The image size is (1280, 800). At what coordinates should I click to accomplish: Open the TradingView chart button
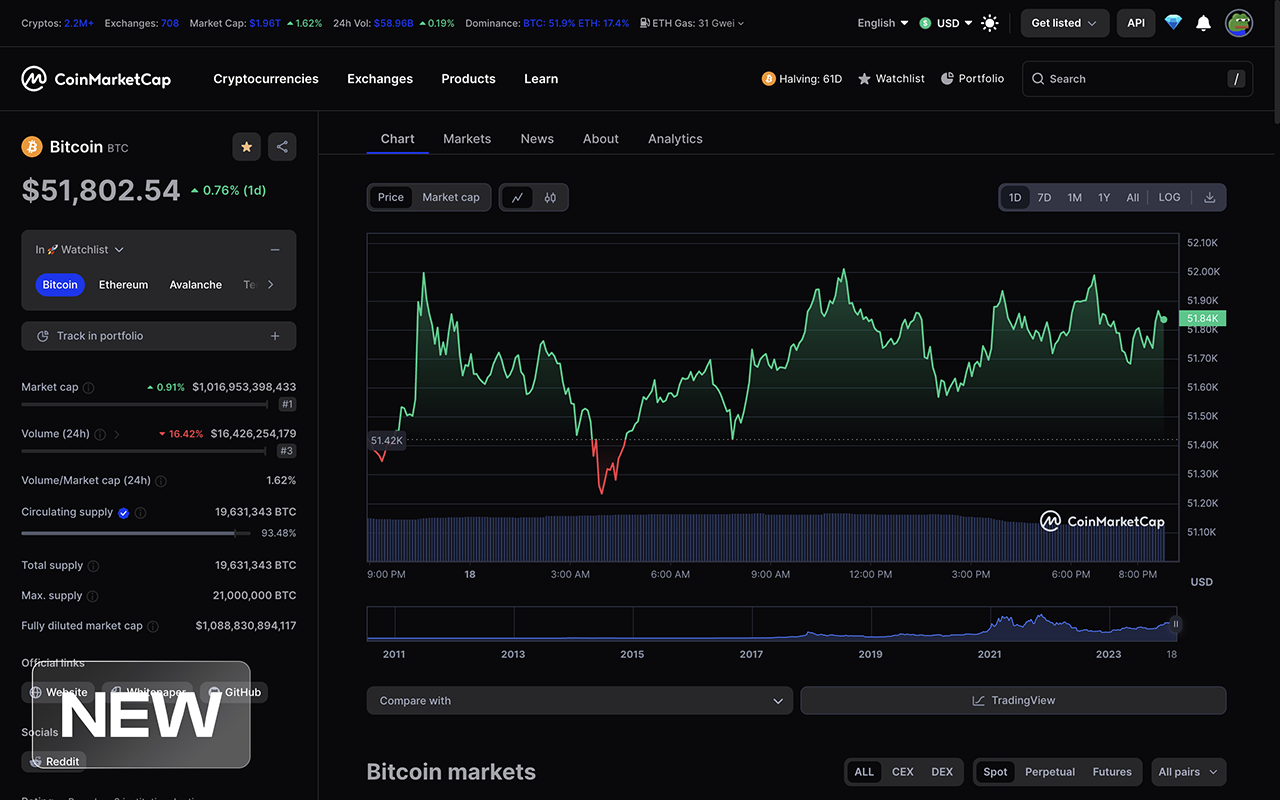pyautogui.click(x=1013, y=701)
